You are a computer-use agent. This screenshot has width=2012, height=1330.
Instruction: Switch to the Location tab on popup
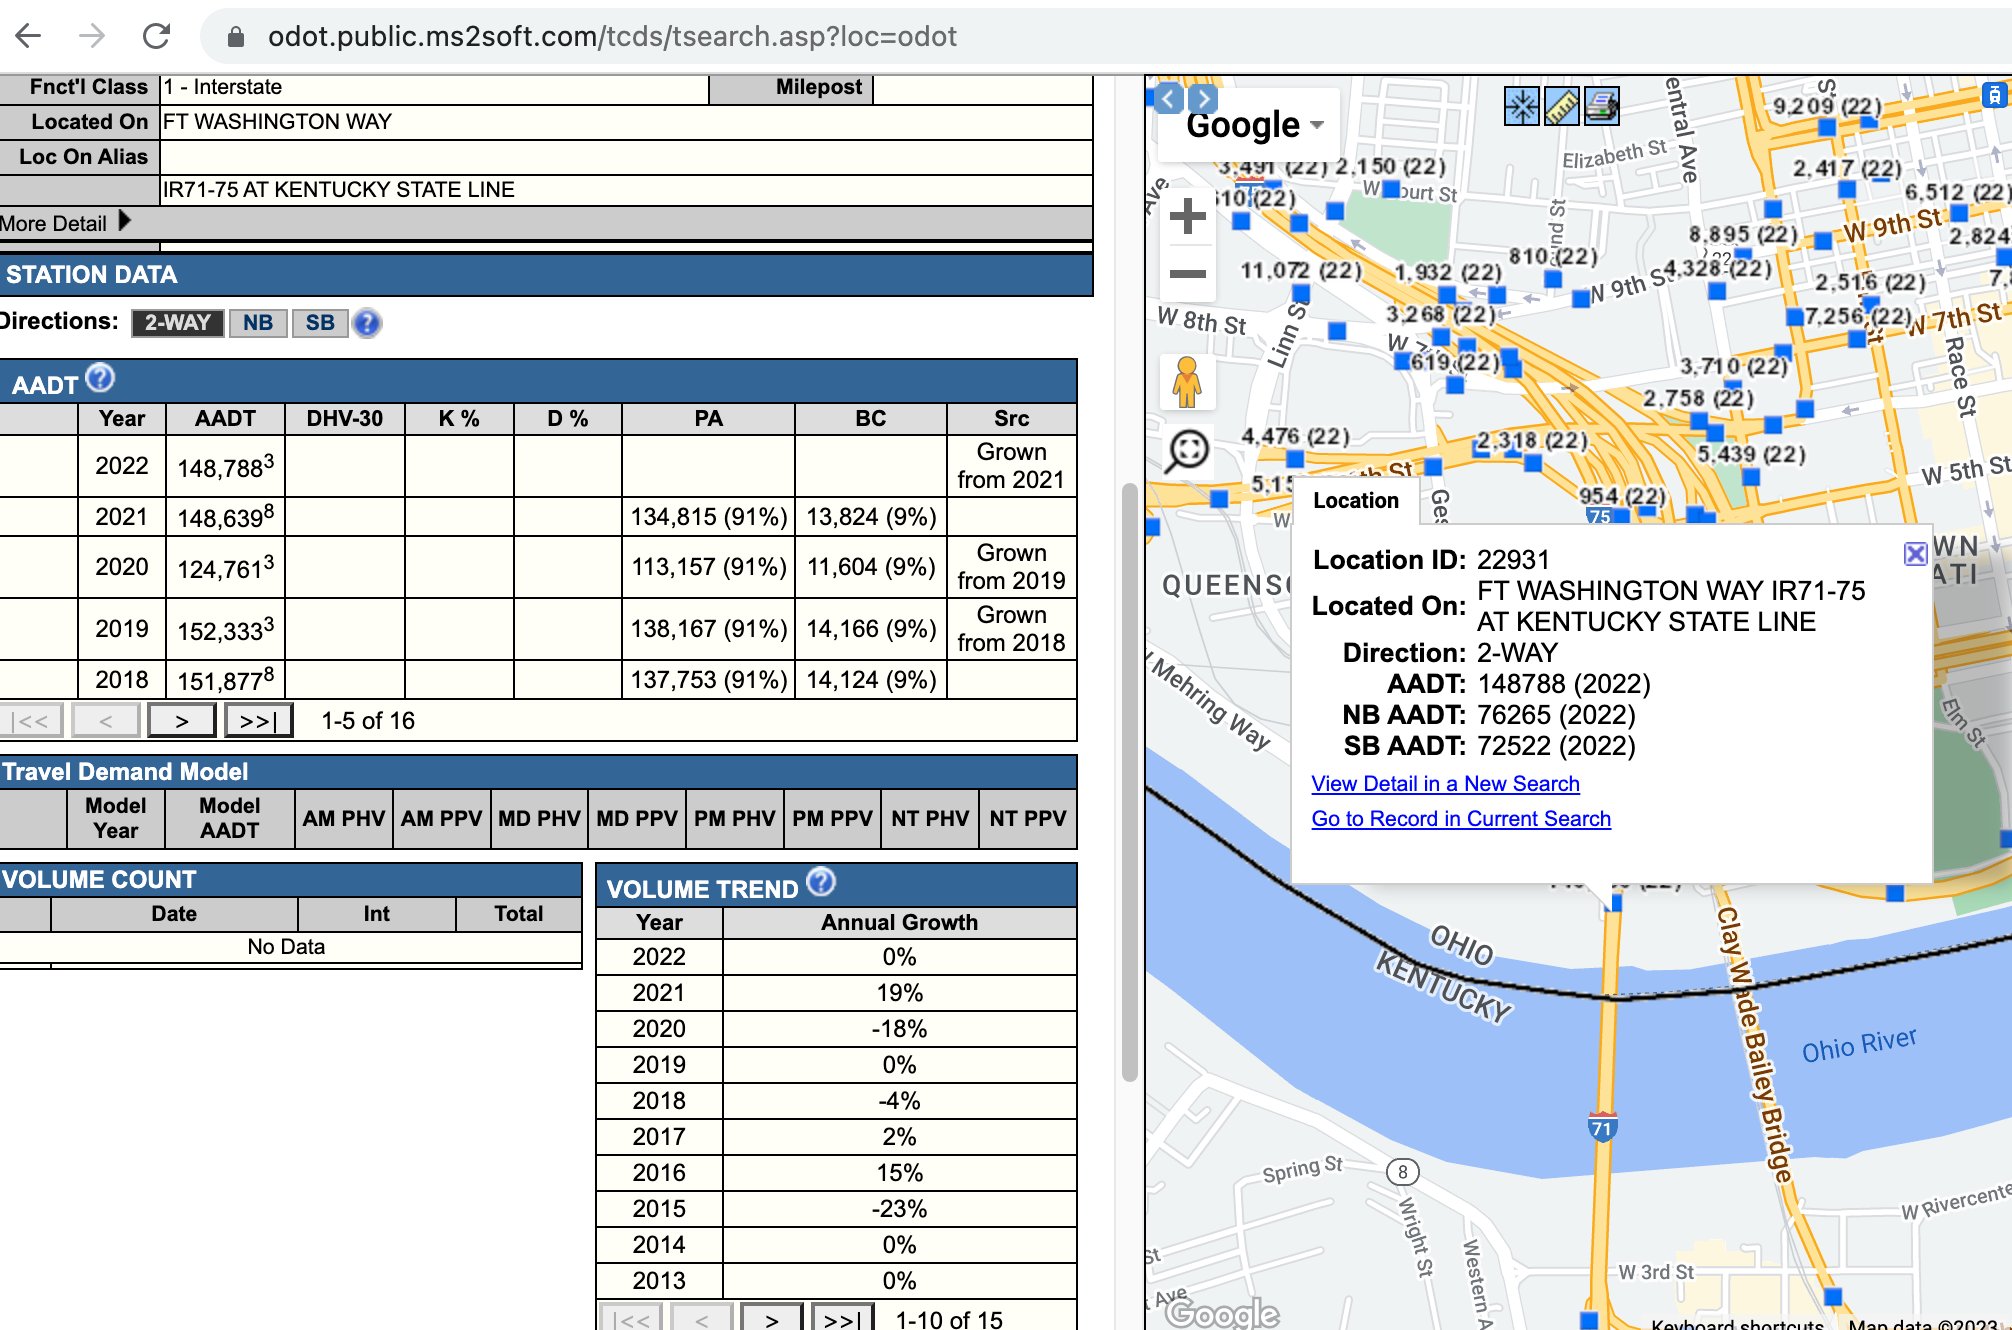point(1356,500)
